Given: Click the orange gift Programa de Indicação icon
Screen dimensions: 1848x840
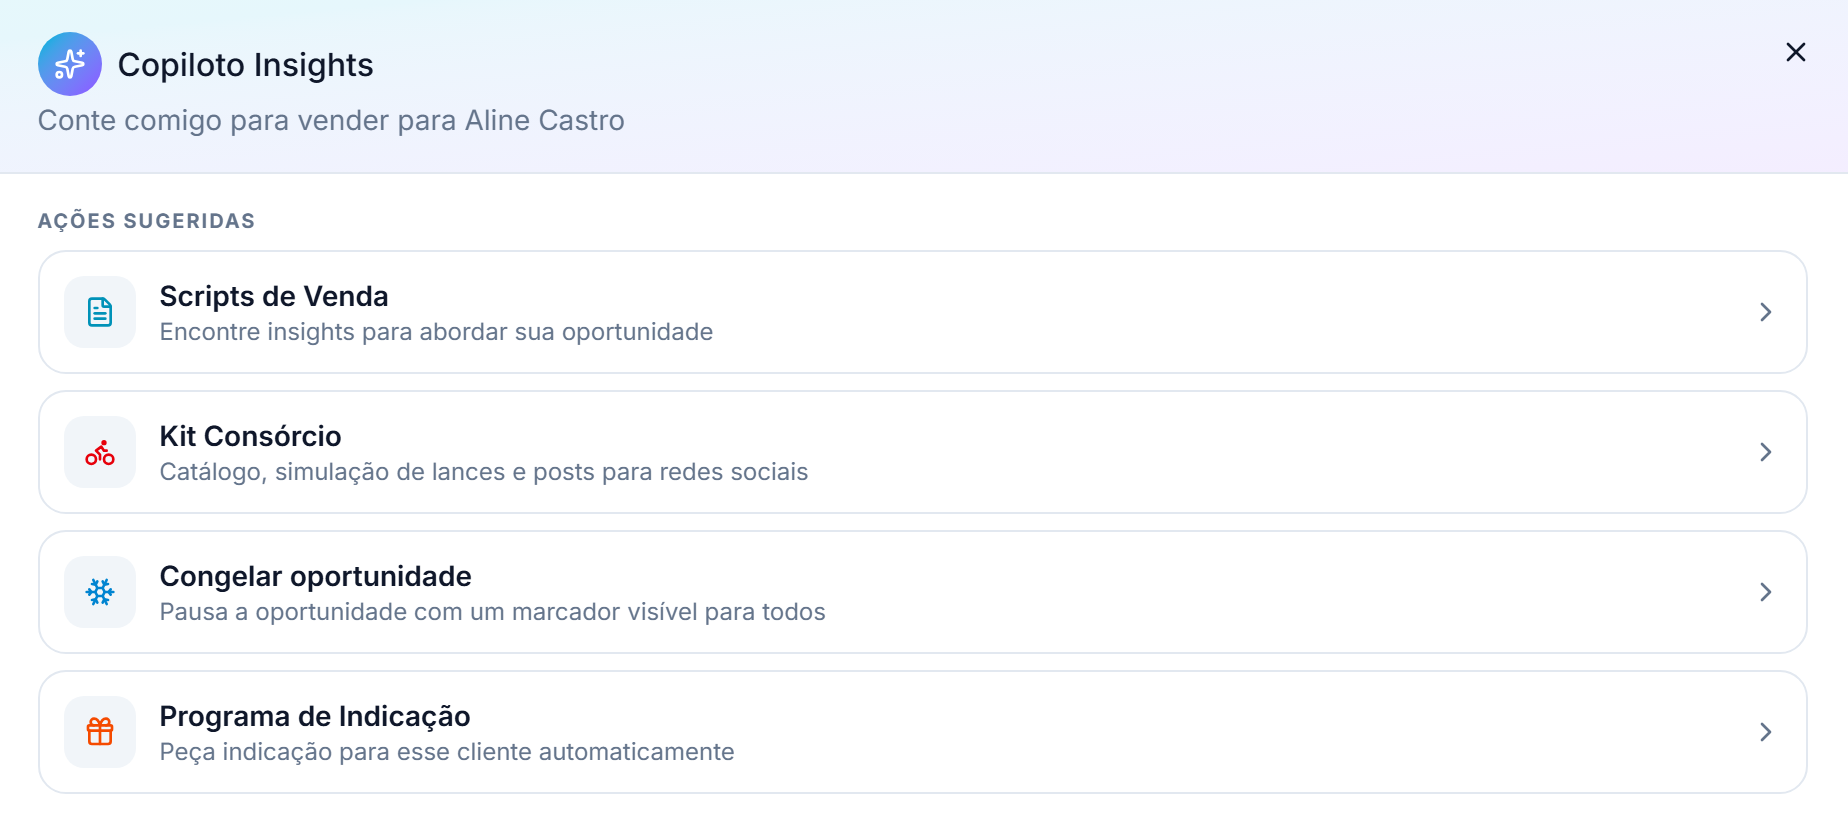Looking at the screenshot, I should (x=100, y=732).
